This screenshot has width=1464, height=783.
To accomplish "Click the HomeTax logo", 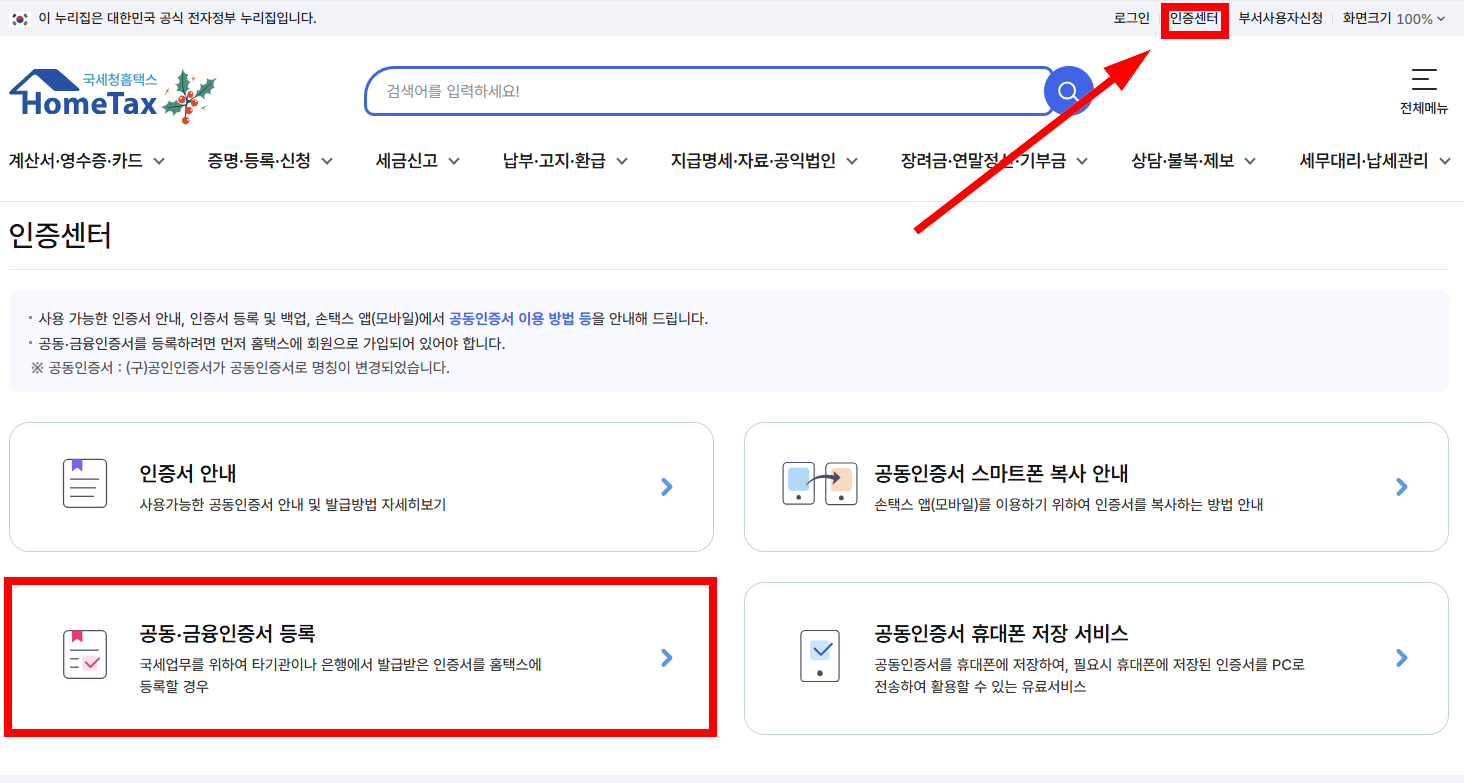I will pyautogui.click(x=85, y=92).
